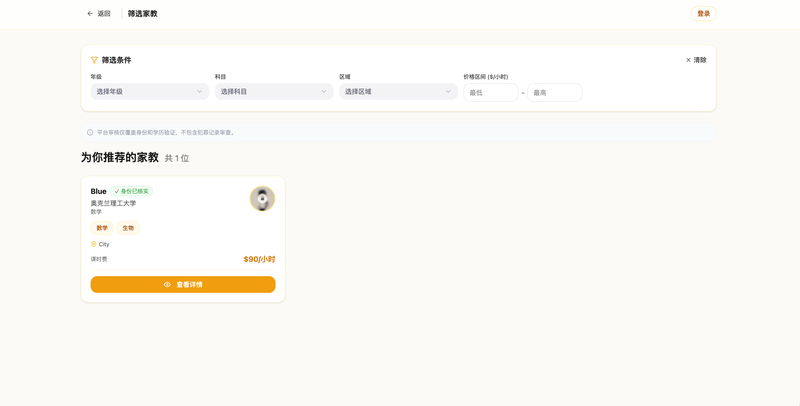Open the 选择区域 area dropdown
Image resolution: width=800 pixels, height=406 pixels.
(398, 92)
